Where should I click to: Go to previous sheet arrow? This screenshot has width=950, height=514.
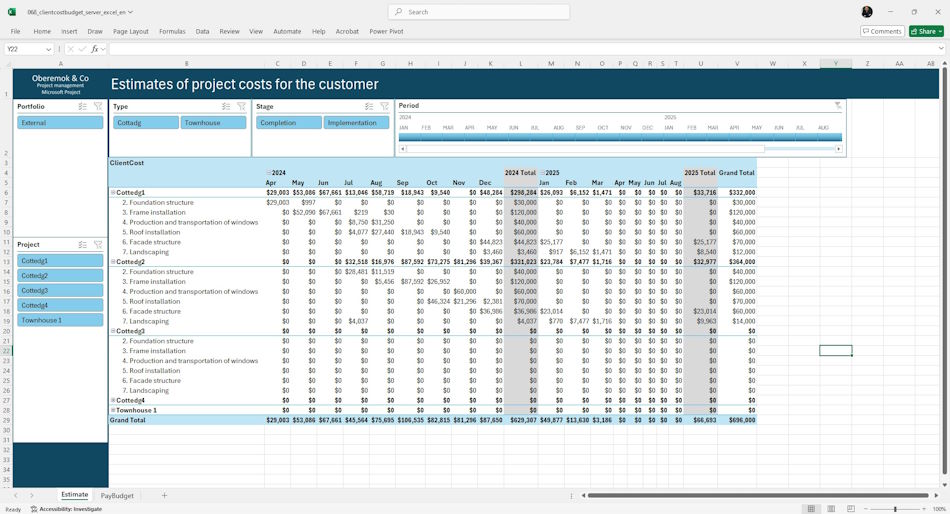click(x=16, y=496)
